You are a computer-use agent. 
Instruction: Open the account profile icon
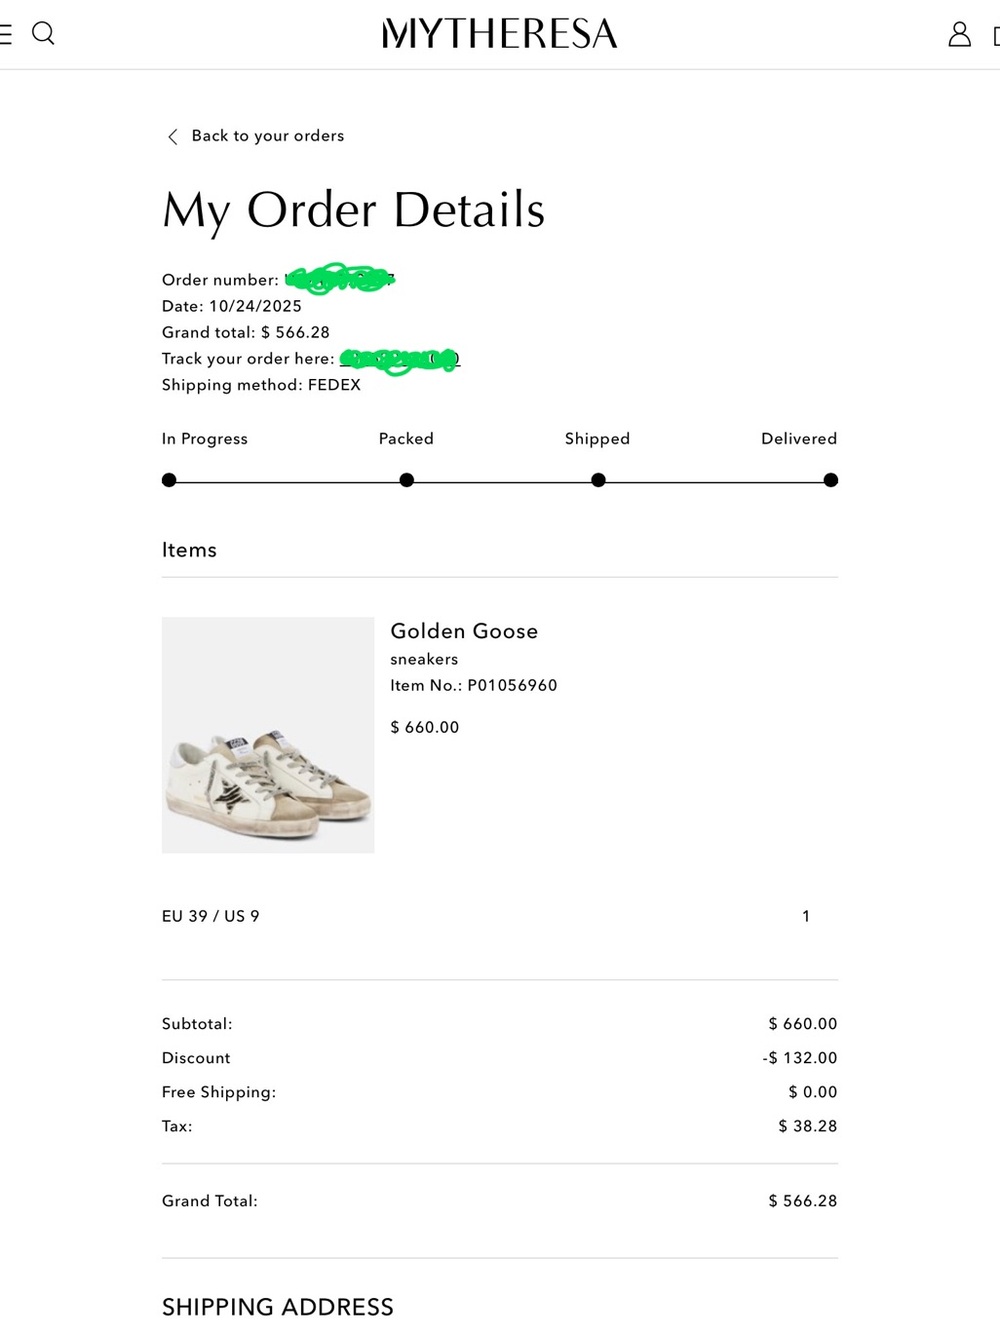959,34
